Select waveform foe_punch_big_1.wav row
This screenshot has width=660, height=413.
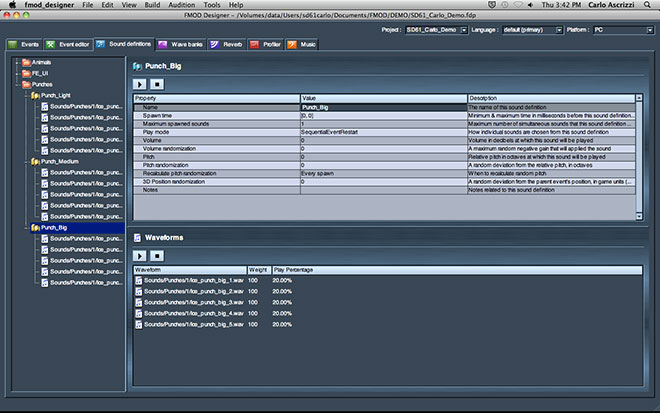(x=388, y=280)
